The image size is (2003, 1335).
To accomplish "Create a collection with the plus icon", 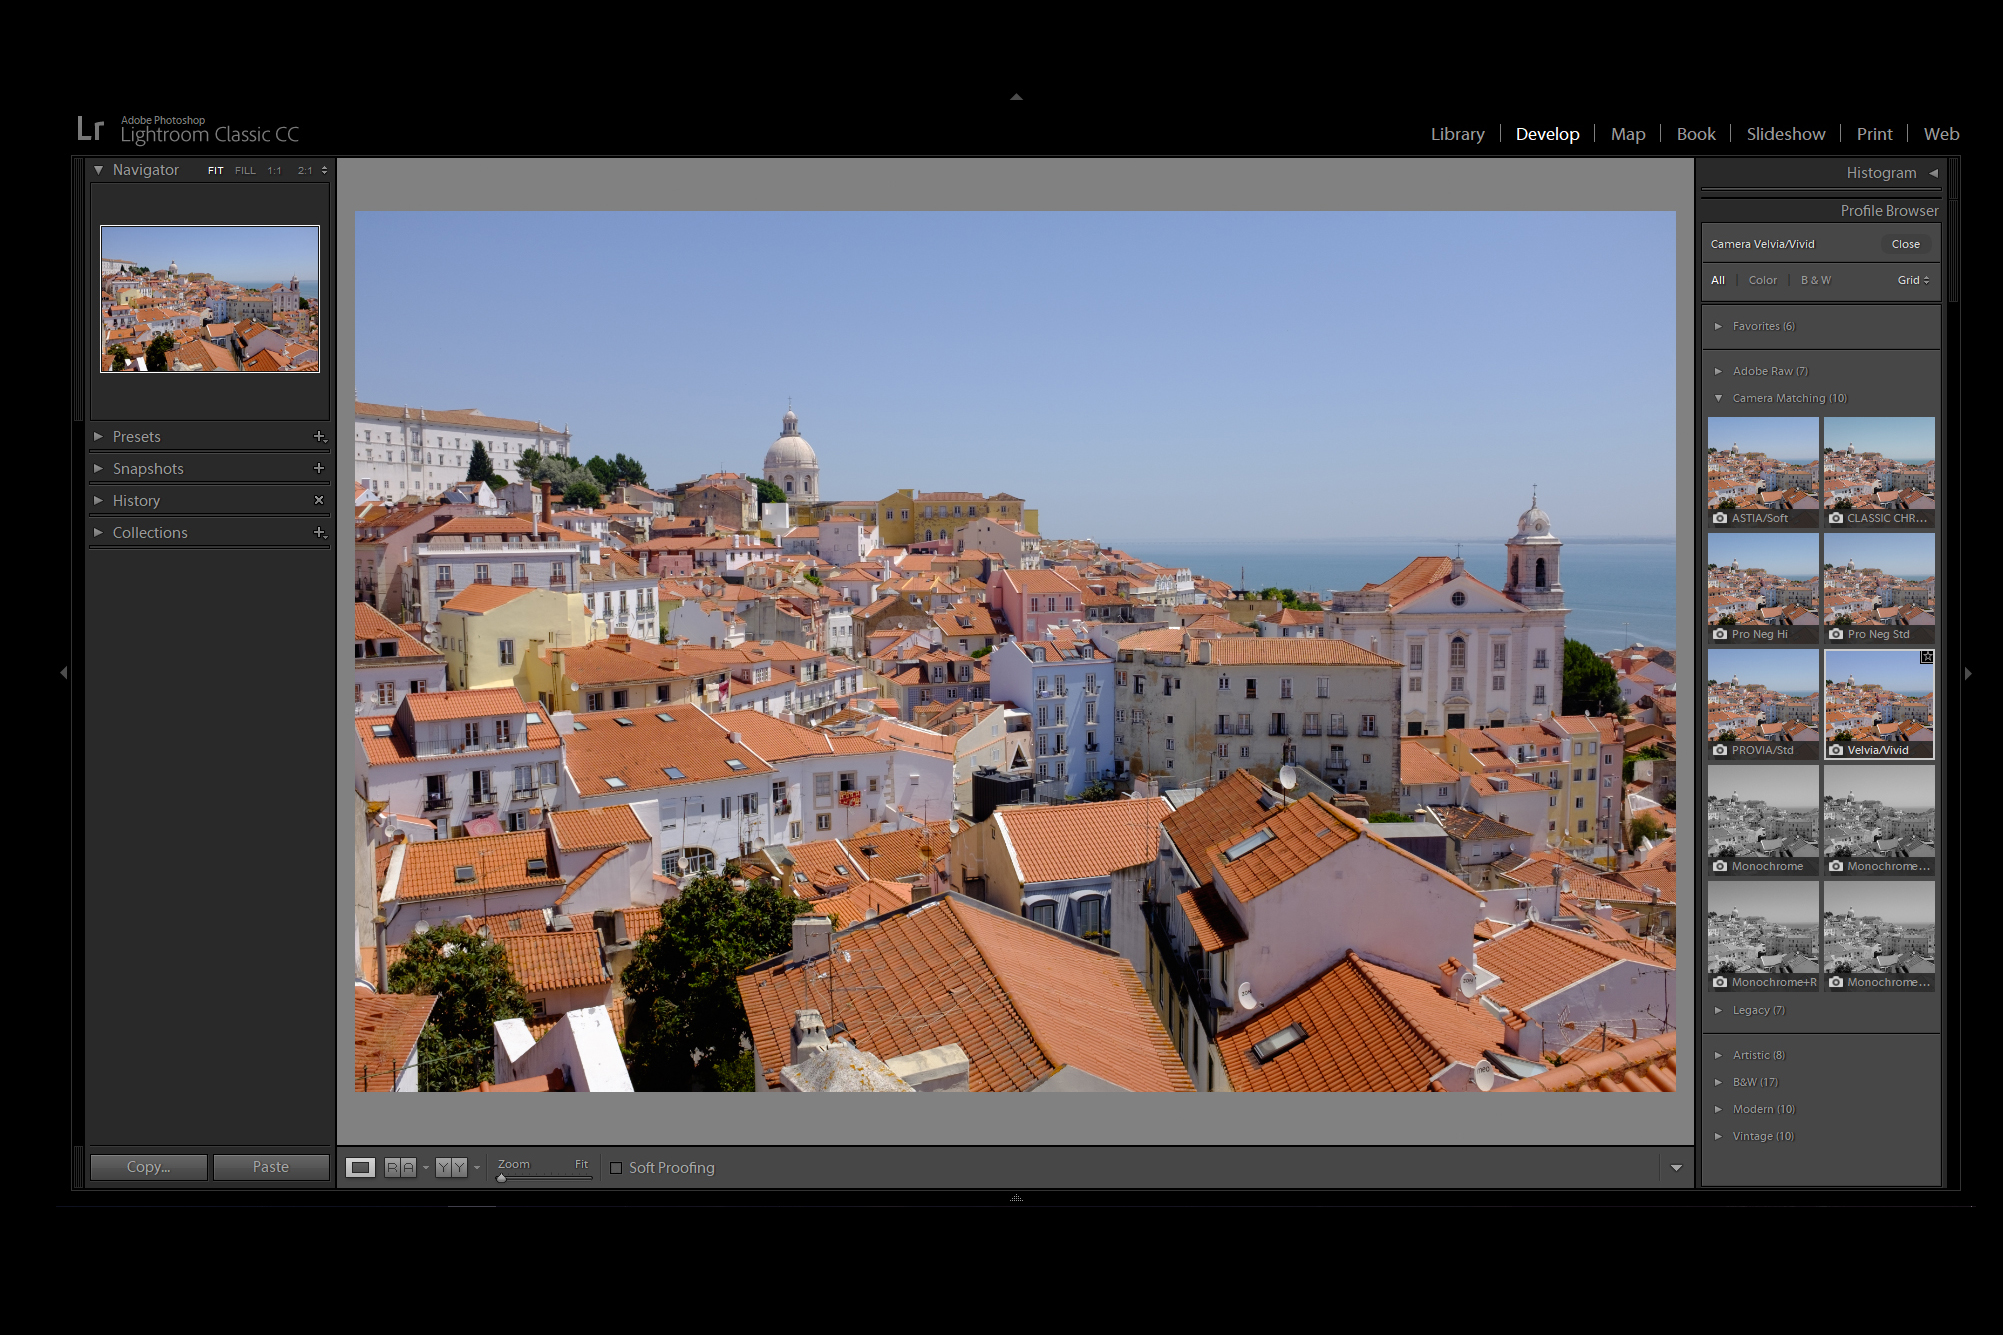I will click(319, 532).
